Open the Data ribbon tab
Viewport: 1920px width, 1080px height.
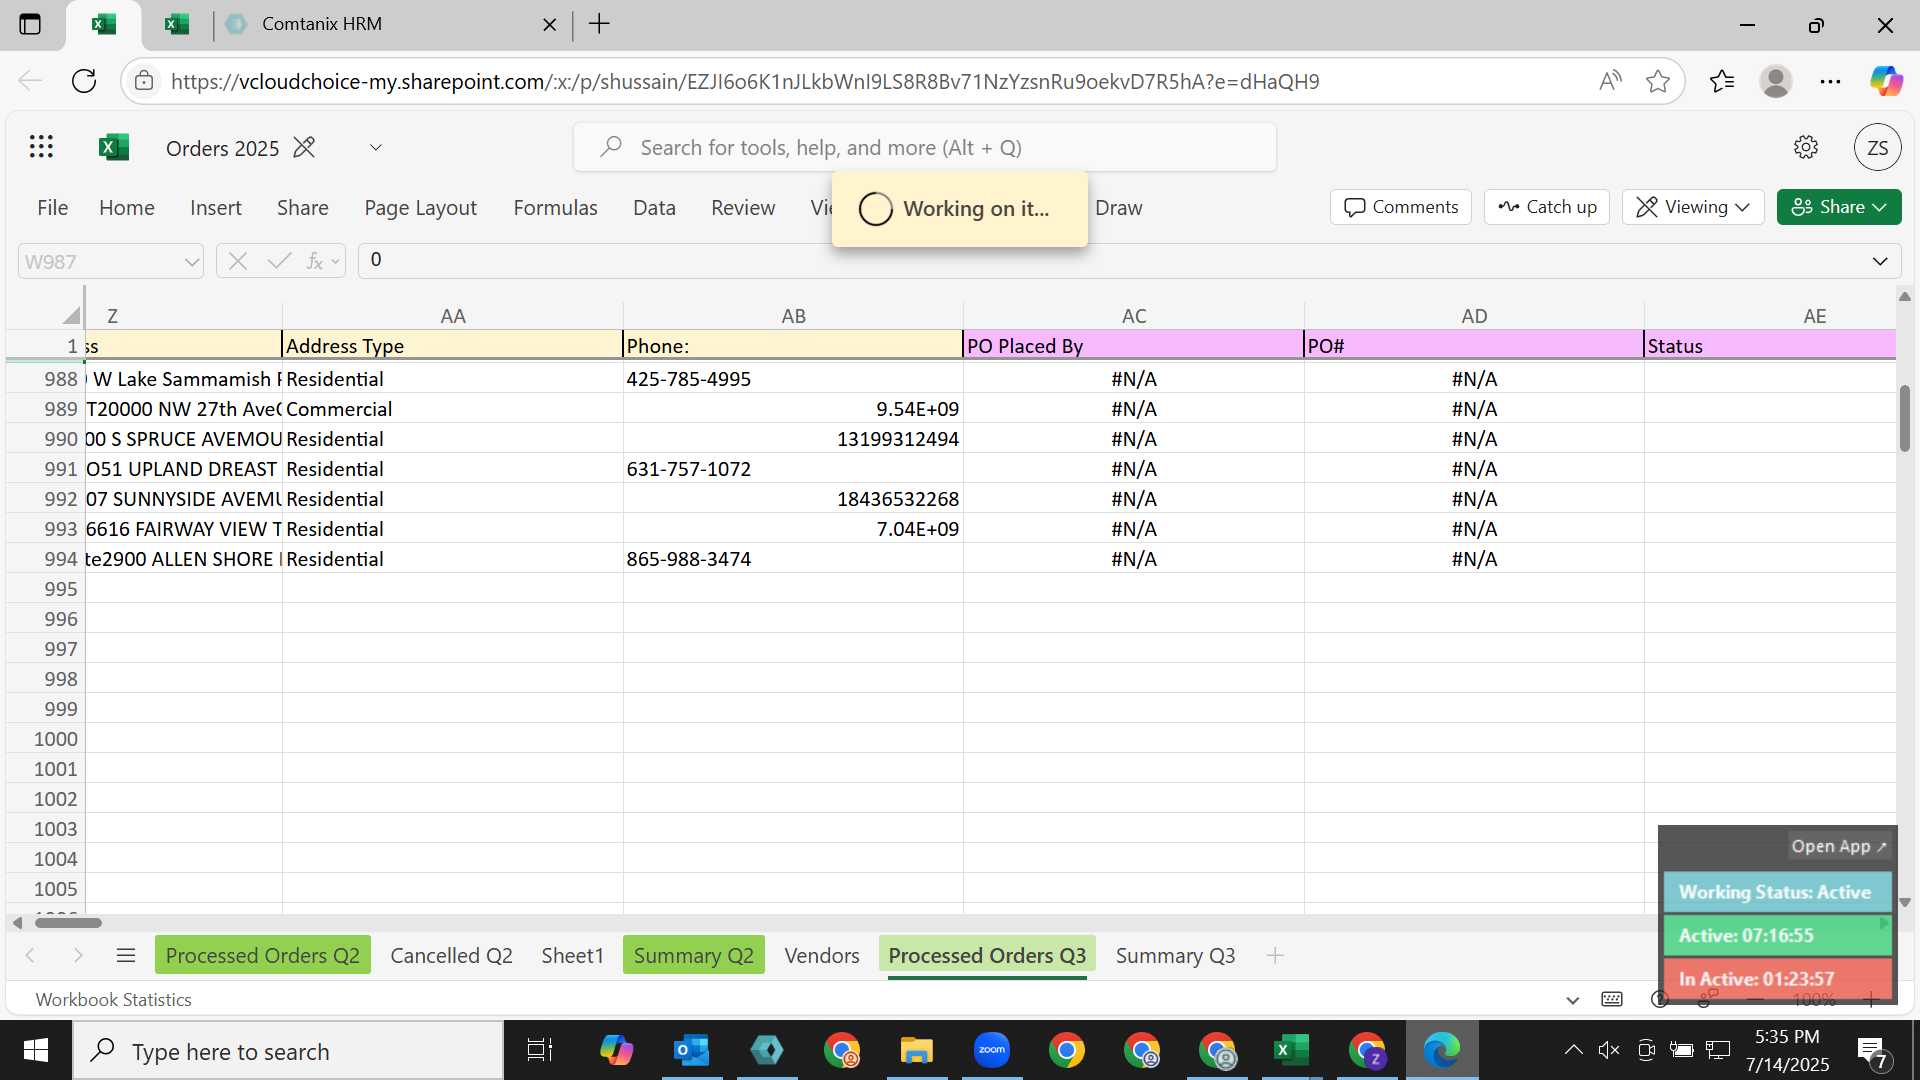[654, 207]
